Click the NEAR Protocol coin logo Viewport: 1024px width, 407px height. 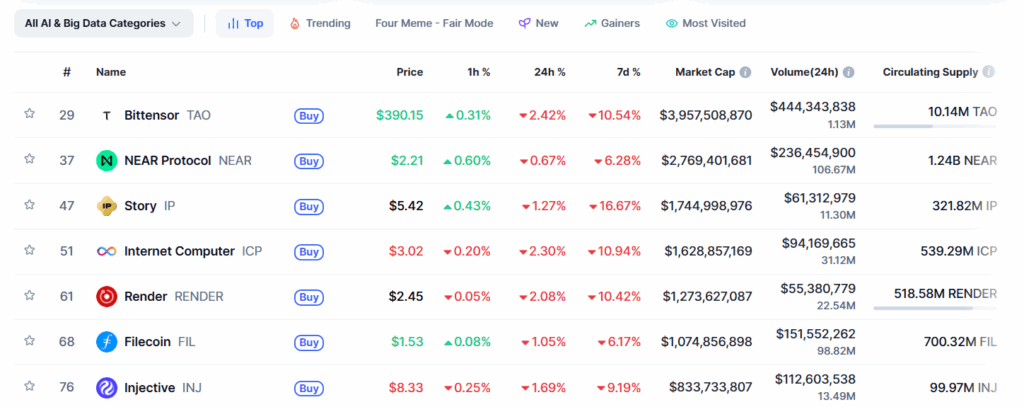pos(107,161)
